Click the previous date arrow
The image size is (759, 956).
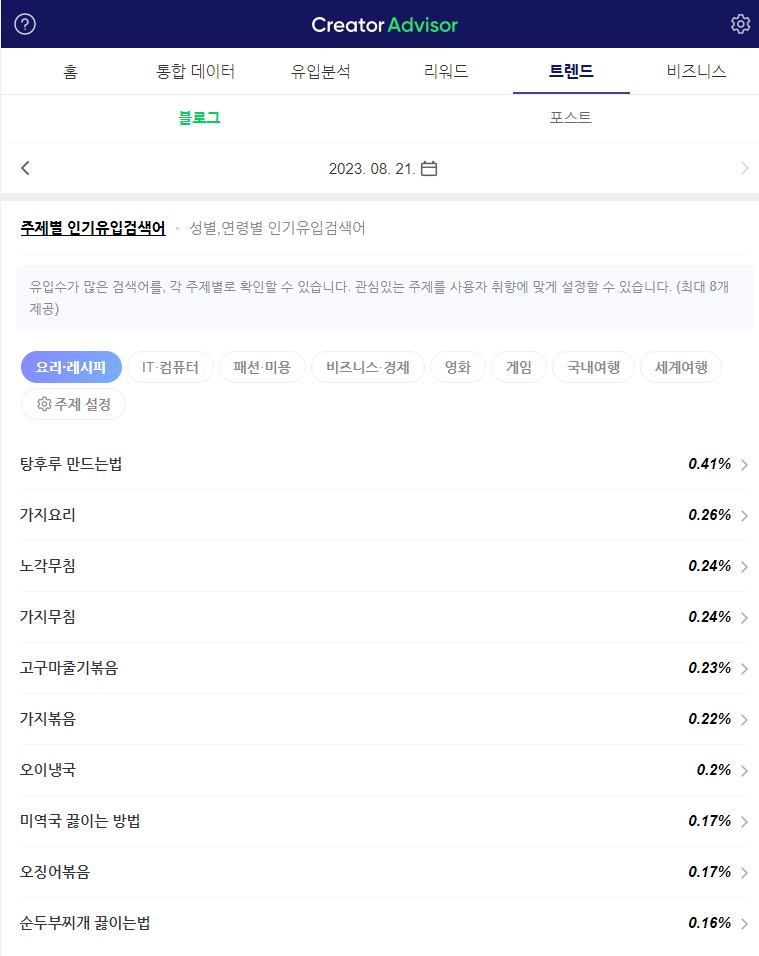coord(25,168)
